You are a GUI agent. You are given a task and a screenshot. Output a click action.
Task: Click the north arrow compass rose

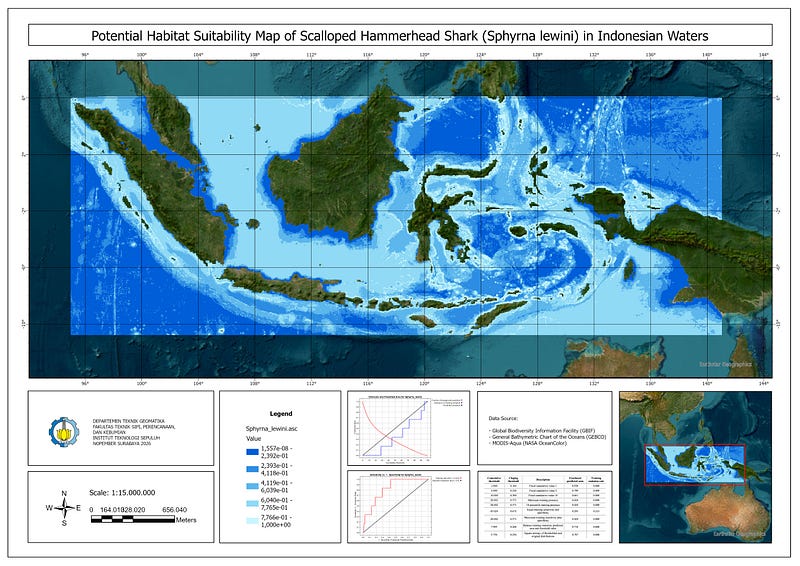pos(64,508)
